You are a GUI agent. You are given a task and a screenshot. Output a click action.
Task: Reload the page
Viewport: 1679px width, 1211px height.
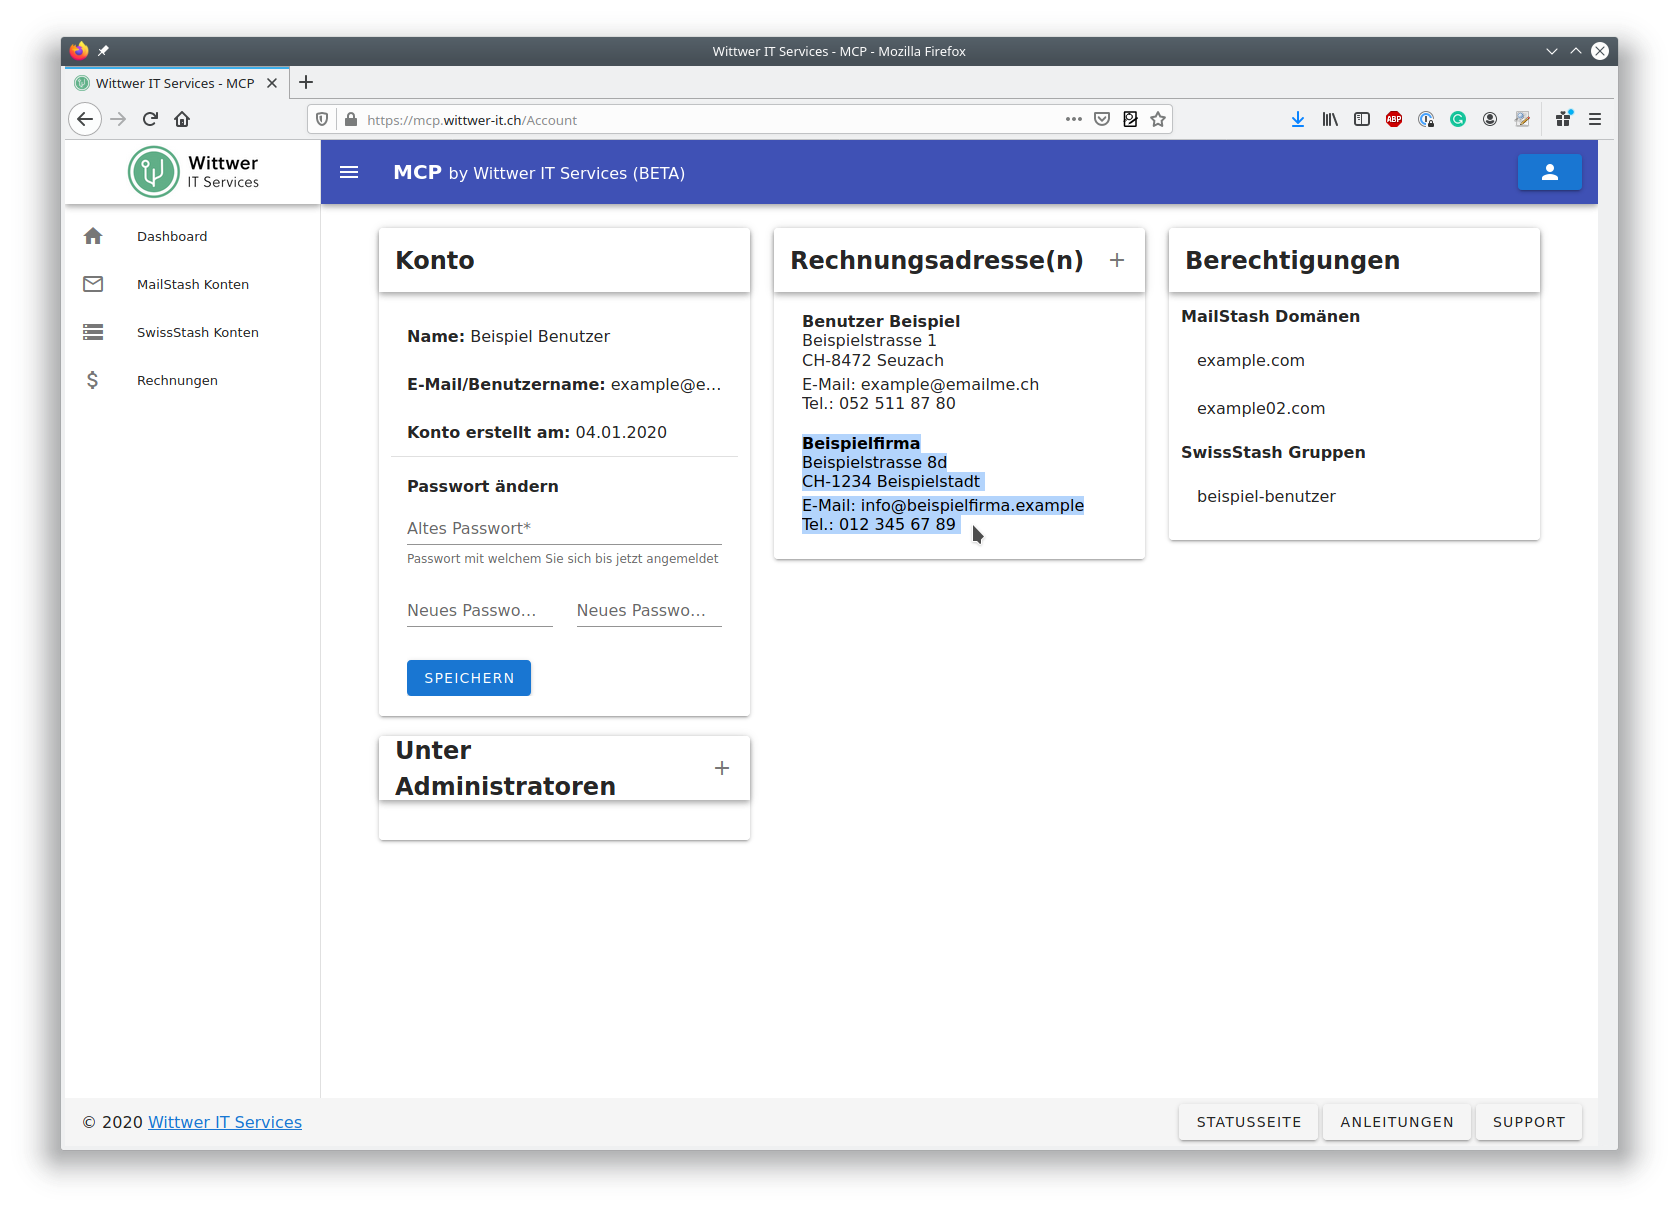(150, 119)
